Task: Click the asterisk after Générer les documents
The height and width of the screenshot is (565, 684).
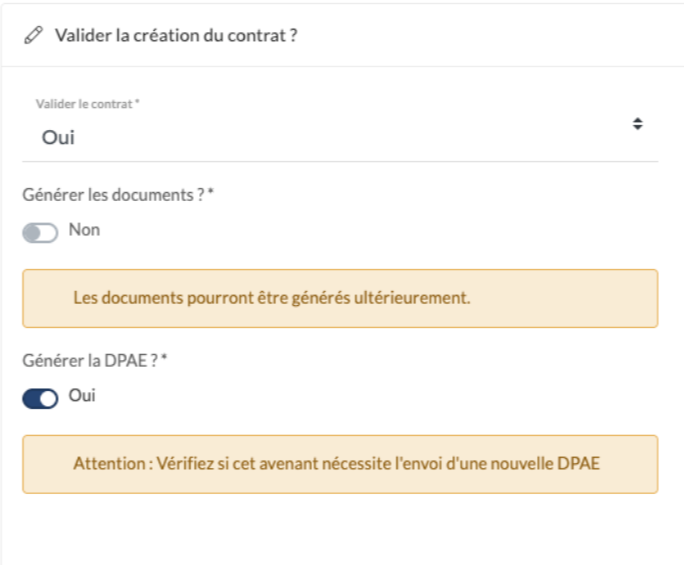Action: point(211,191)
